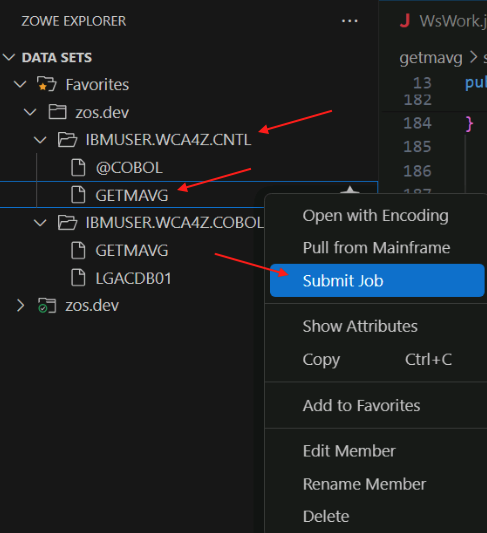Collapse the Favorites folder chevron
Image resolution: width=487 pixels, height=533 pixels.
20,84
